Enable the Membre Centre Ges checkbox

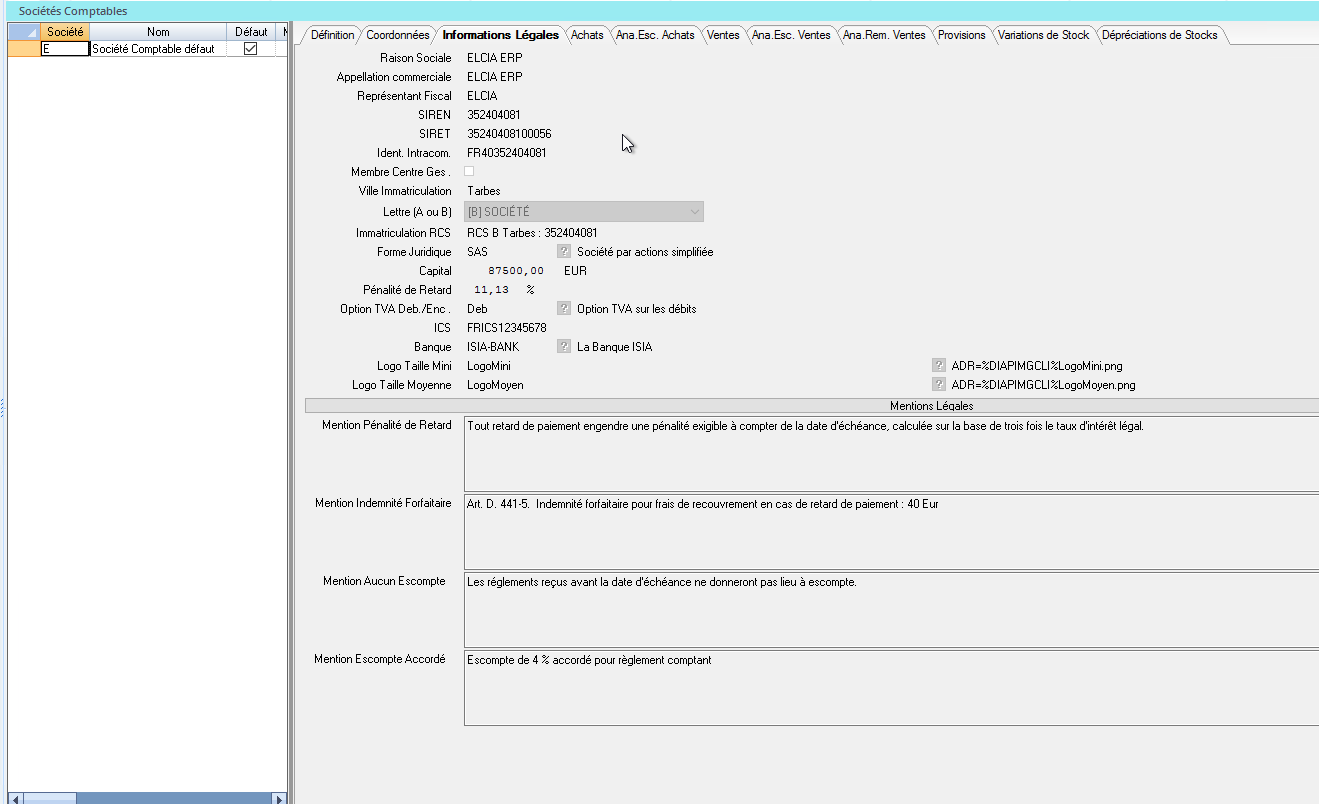[x=468, y=171]
